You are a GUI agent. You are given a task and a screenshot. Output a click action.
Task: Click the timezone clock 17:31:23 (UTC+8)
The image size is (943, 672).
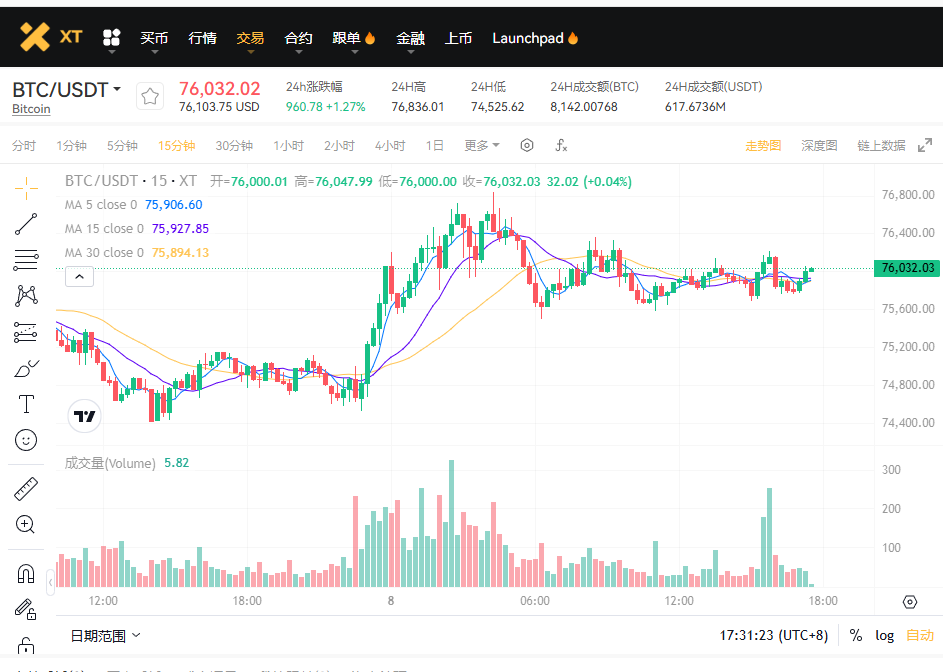tap(773, 635)
